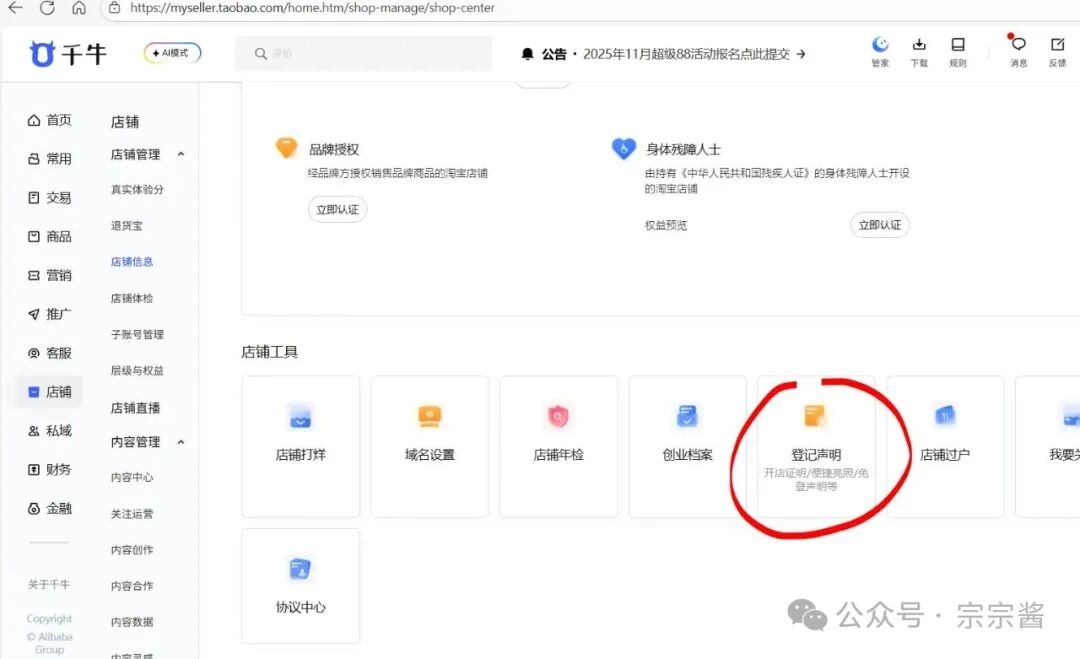This screenshot has height=659, width=1080.
Task: Click the 店铺打样 tool icon
Action: [x=300, y=416]
